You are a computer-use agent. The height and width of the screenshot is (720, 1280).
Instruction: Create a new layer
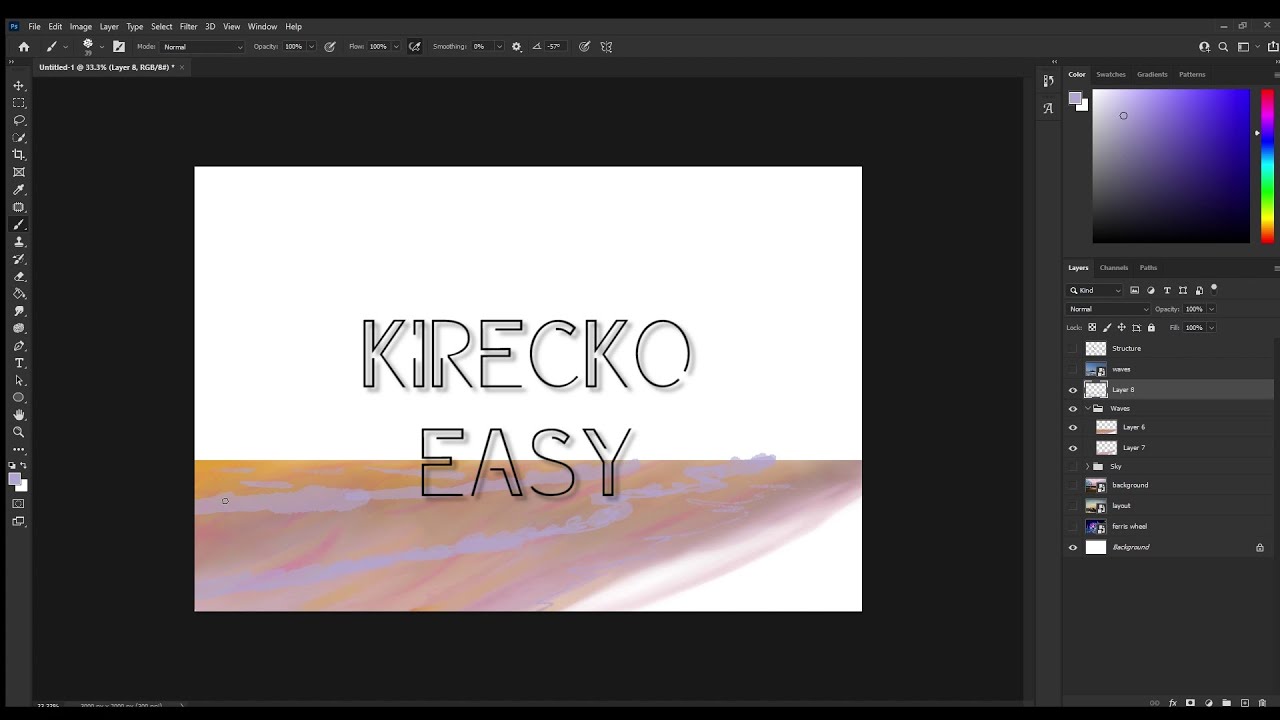[1244, 703]
